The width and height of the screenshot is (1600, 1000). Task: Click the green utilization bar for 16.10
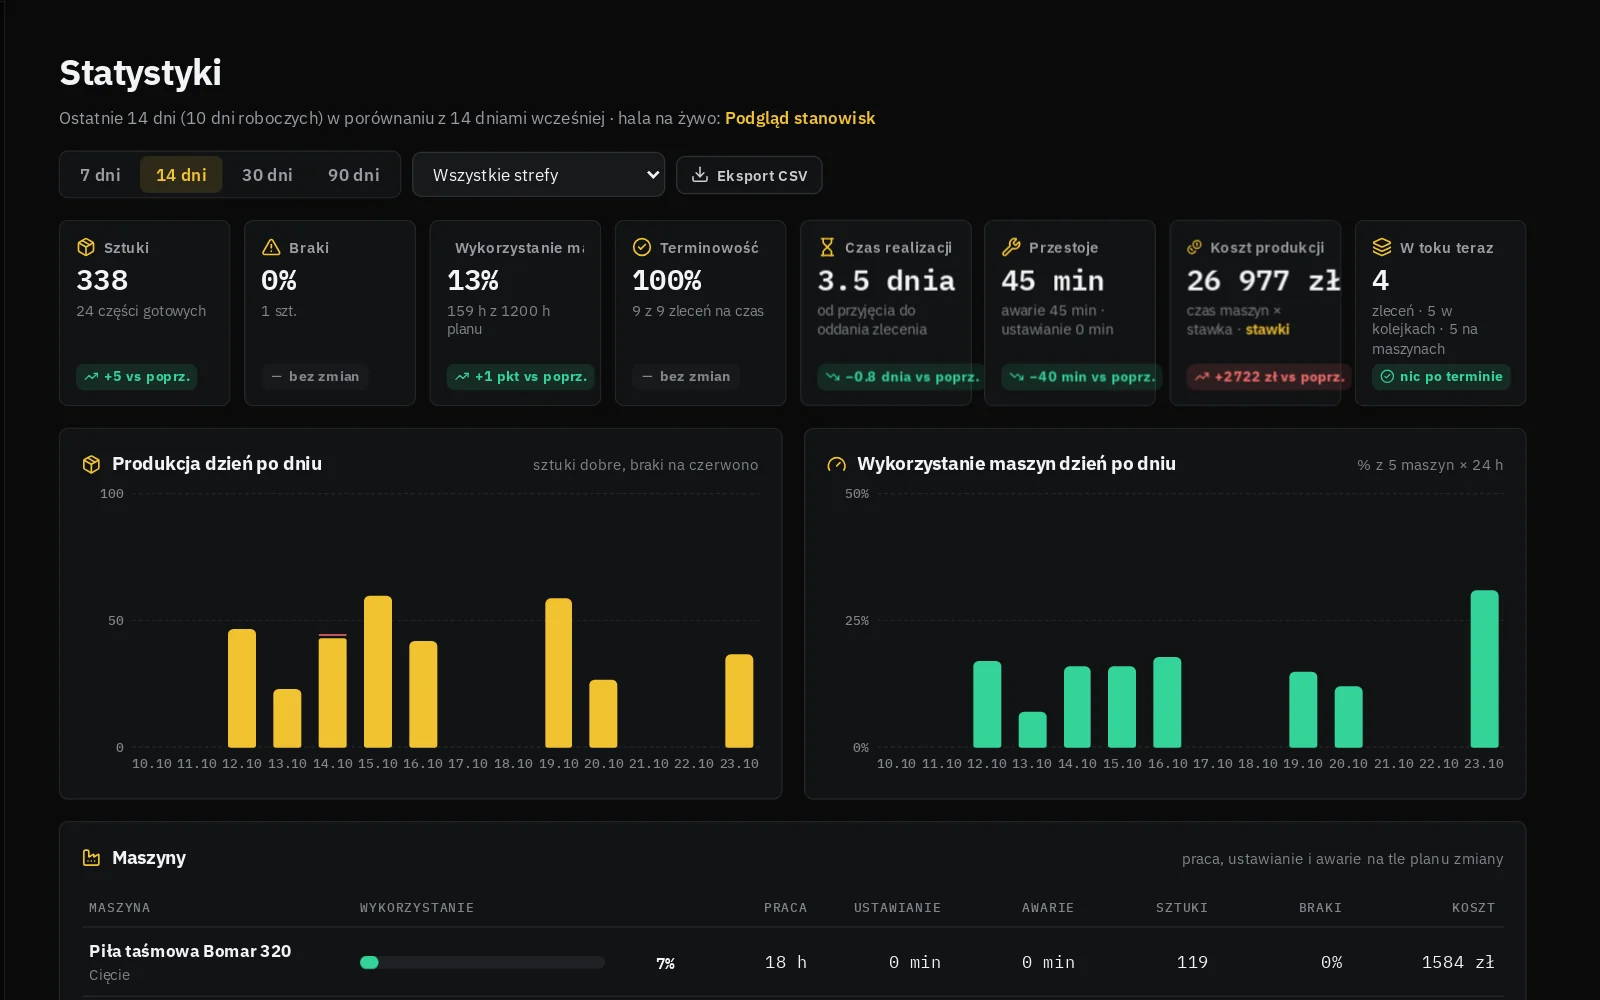[1167, 702]
